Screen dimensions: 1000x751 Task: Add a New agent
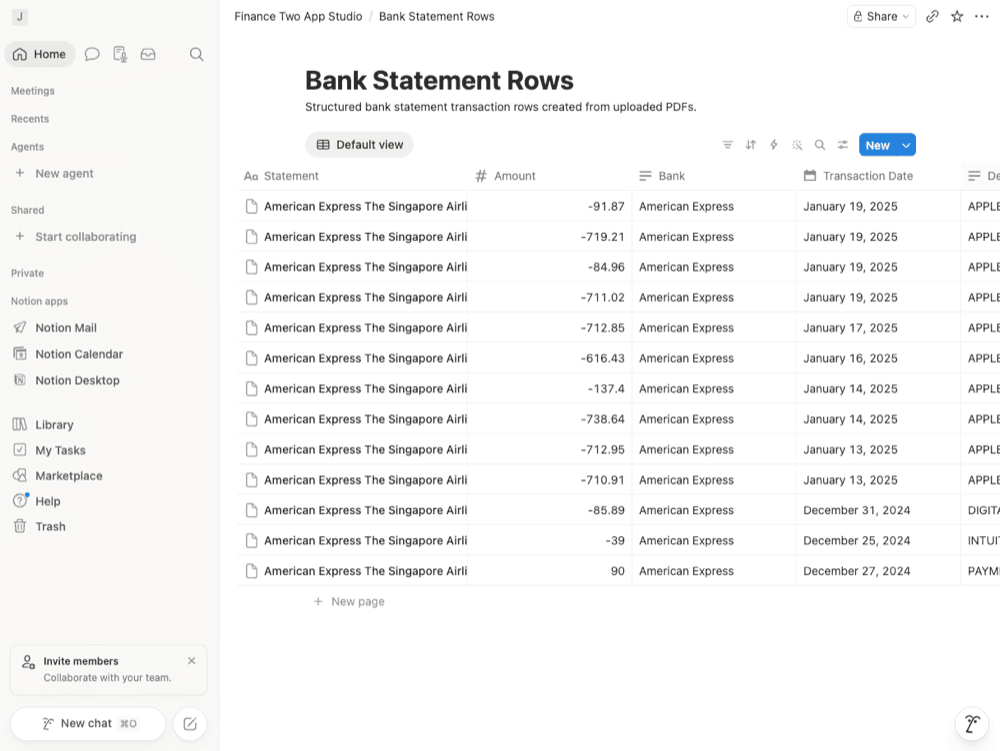coord(64,173)
